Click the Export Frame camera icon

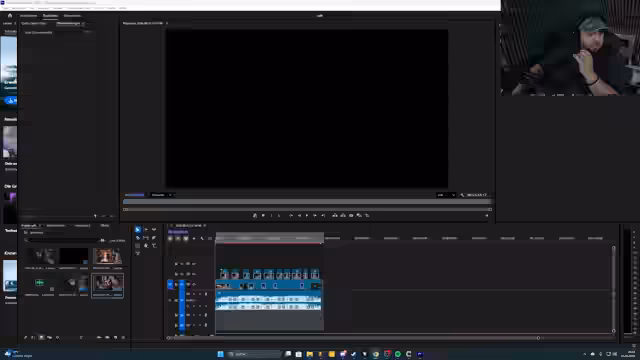[351, 215]
